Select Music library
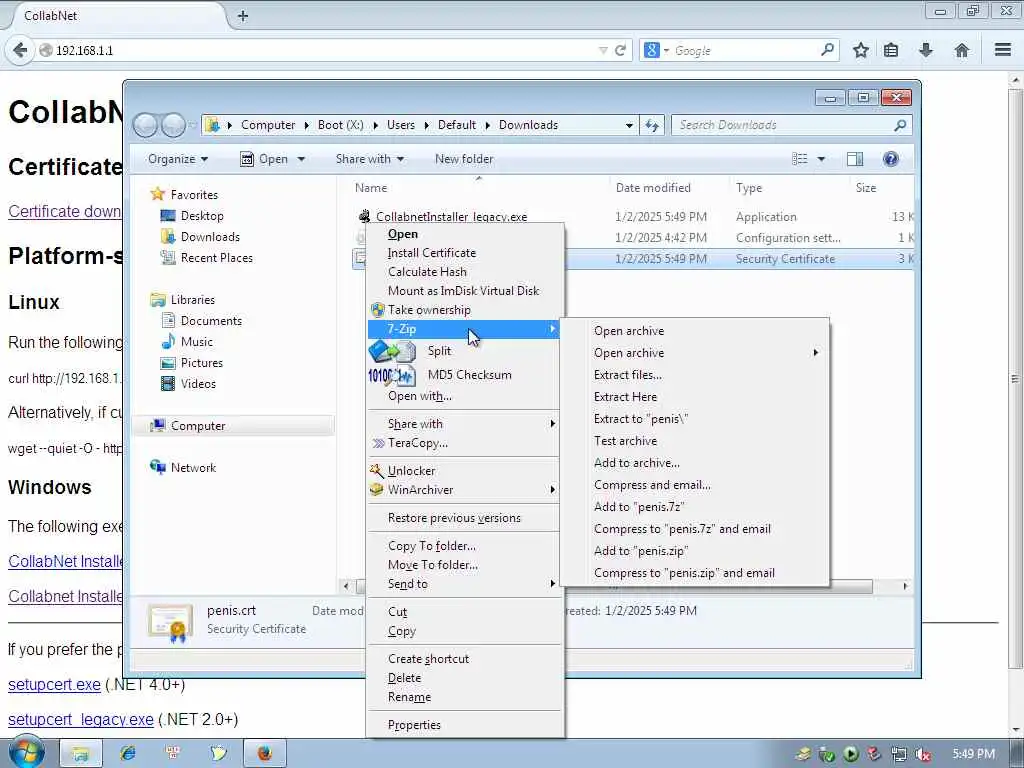 (x=197, y=341)
